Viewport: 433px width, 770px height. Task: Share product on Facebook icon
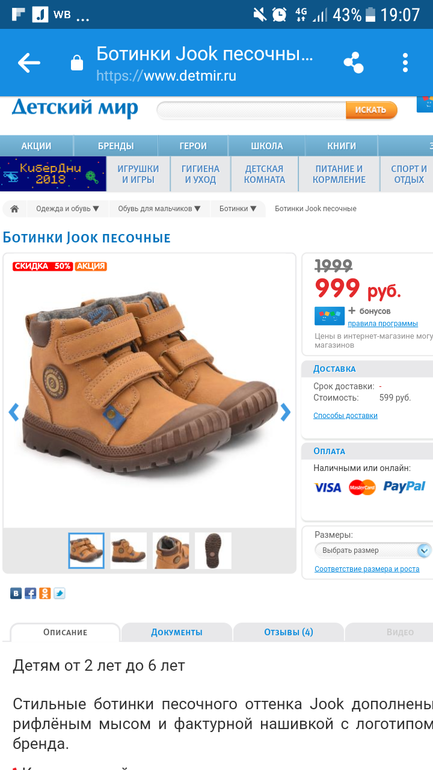[x=30, y=593]
